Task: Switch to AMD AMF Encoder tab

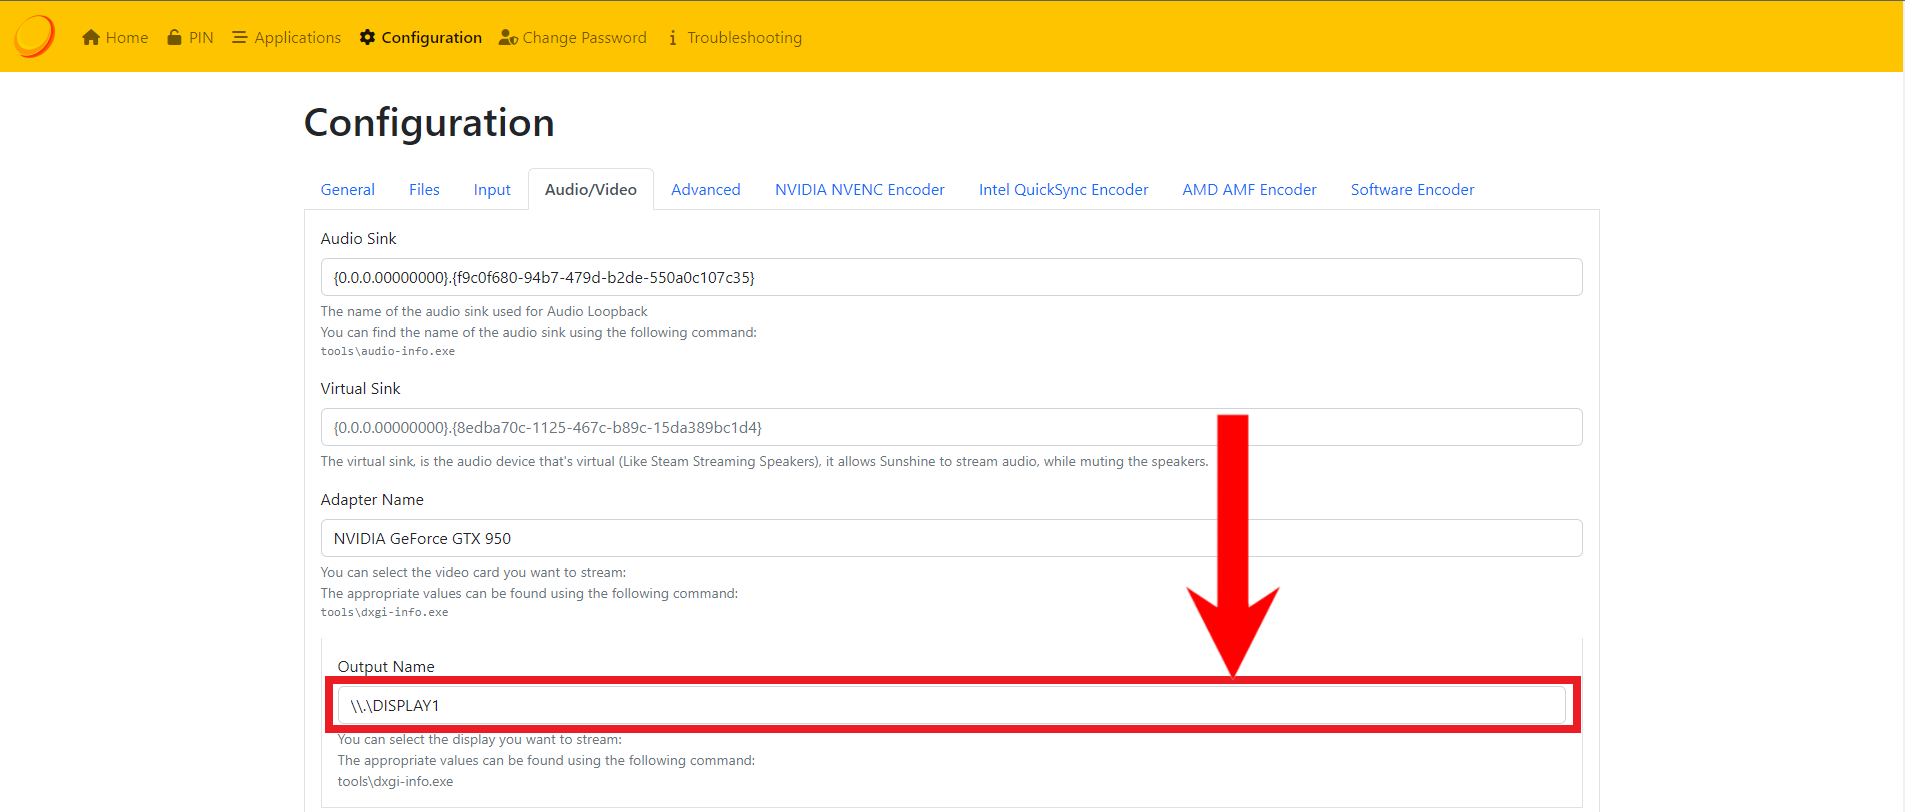Action: [x=1249, y=190]
